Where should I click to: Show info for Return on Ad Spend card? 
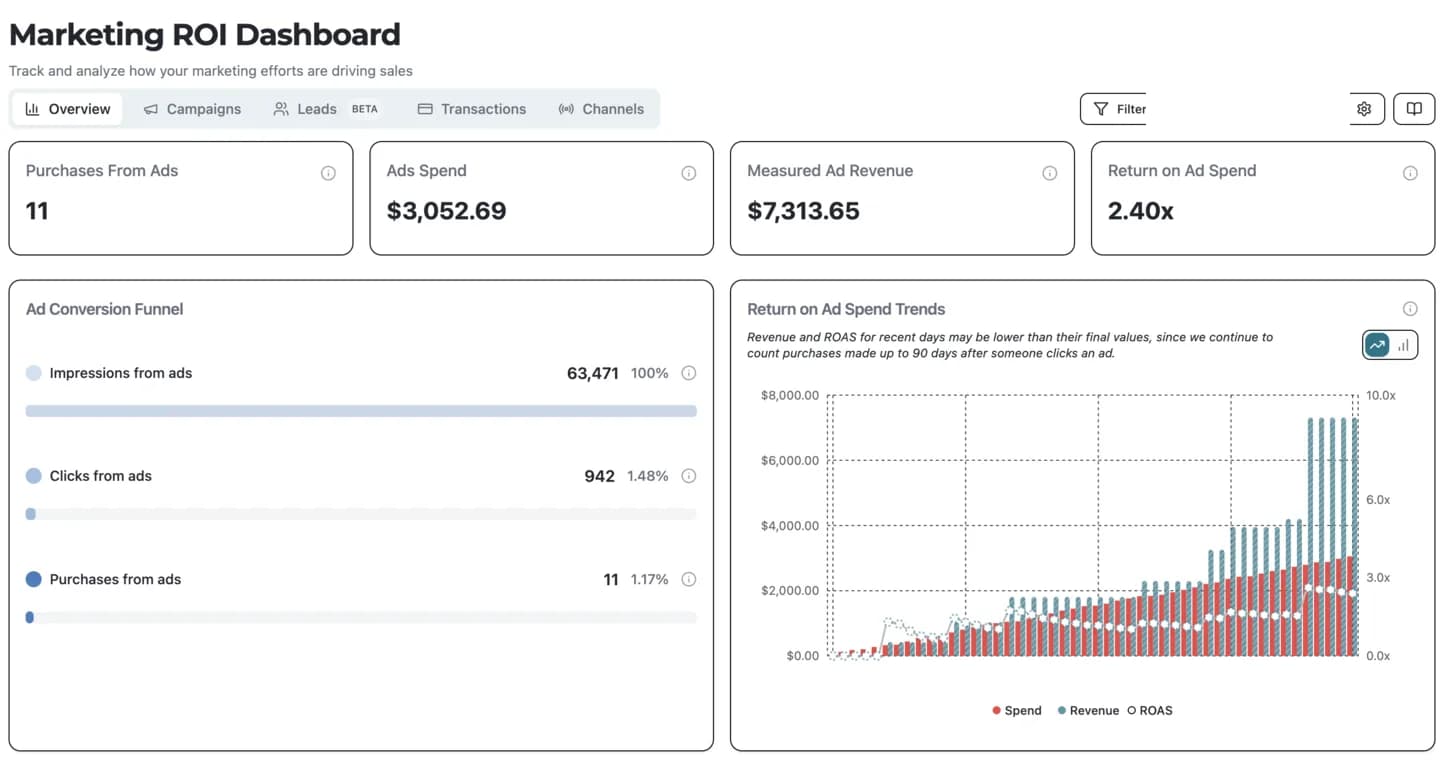pos(1410,173)
